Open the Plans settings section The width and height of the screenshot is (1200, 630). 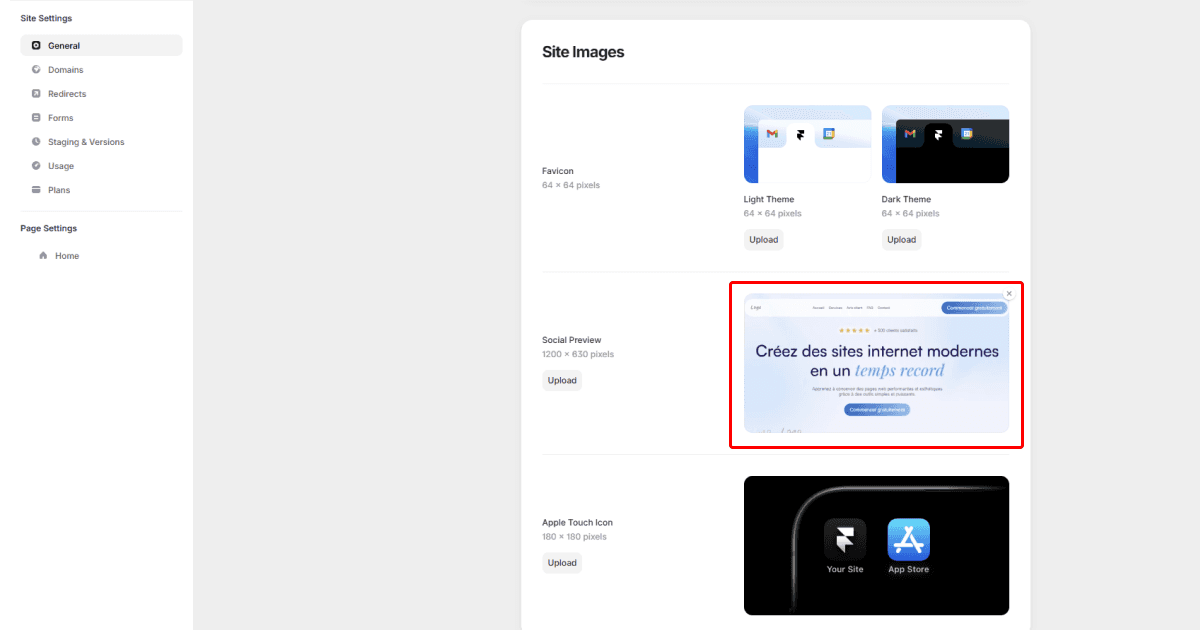pos(58,189)
